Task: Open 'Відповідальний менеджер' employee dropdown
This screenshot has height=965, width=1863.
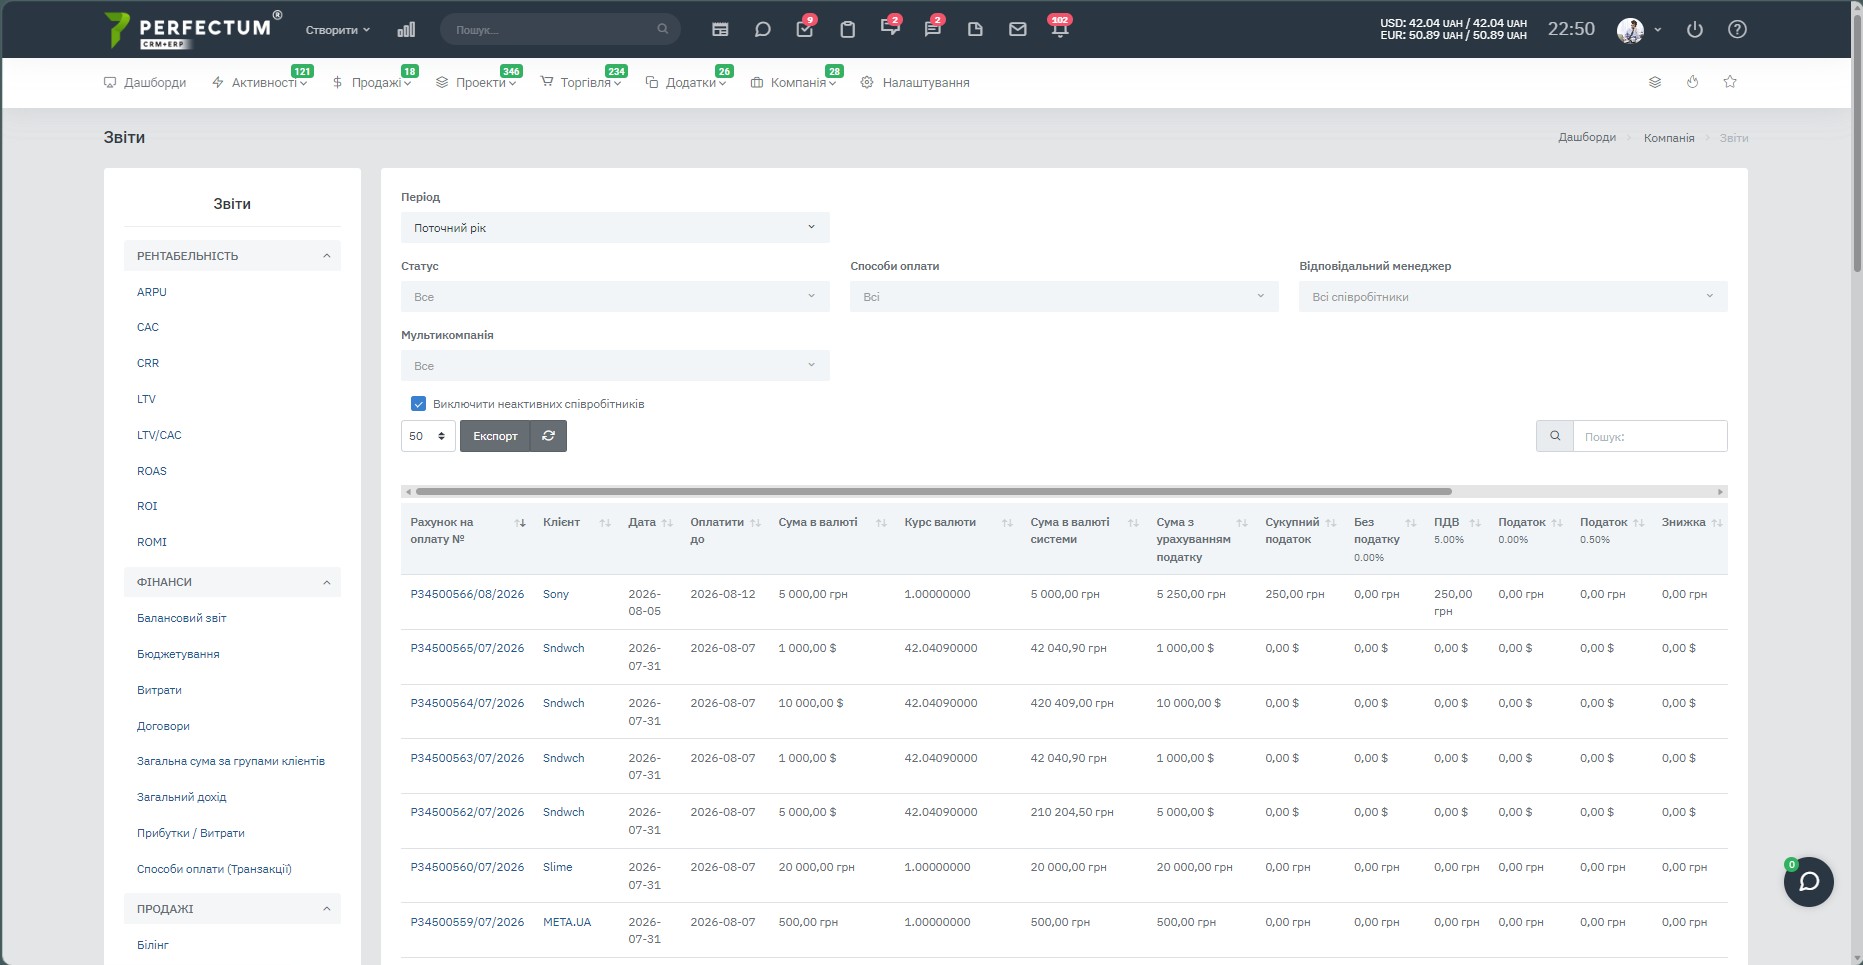Action: [1513, 297]
